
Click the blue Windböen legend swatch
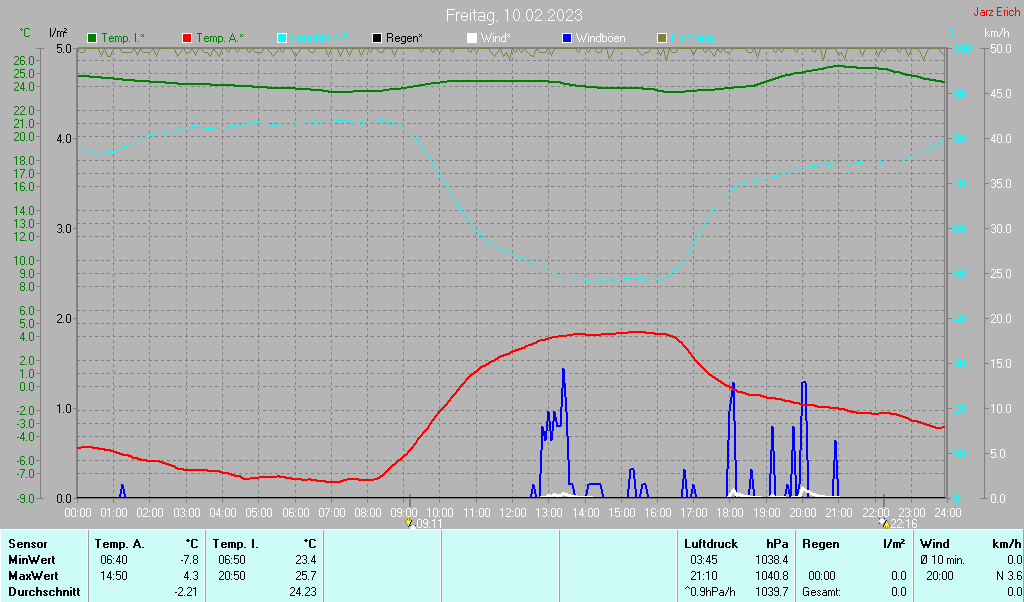(x=566, y=39)
